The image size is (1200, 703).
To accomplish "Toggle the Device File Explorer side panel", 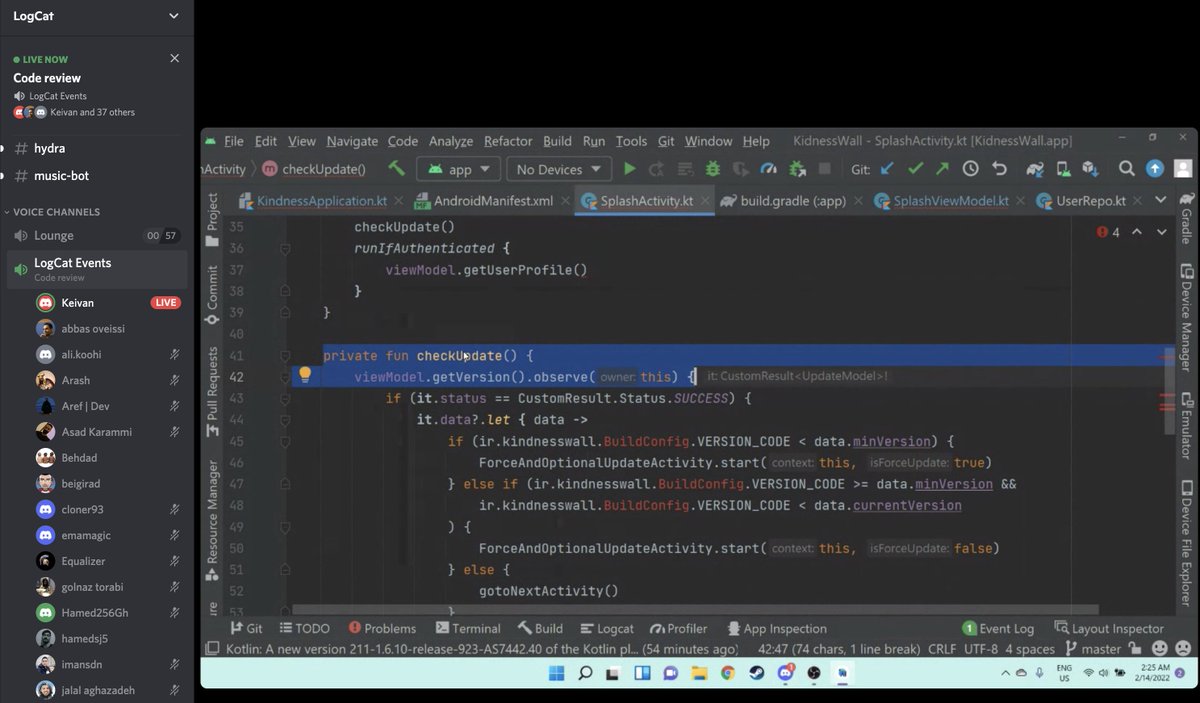I will click(x=1186, y=545).
